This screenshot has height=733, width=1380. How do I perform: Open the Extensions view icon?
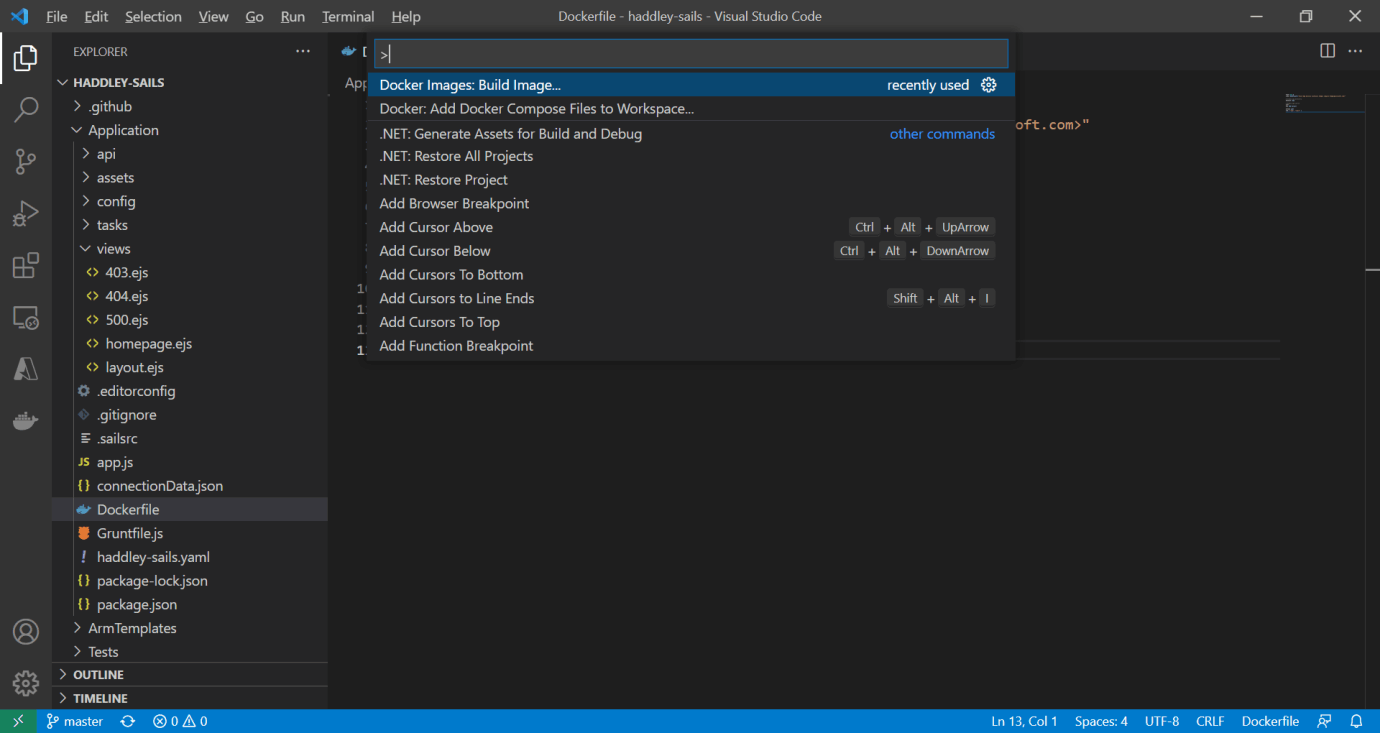click(x=26, y=265)
